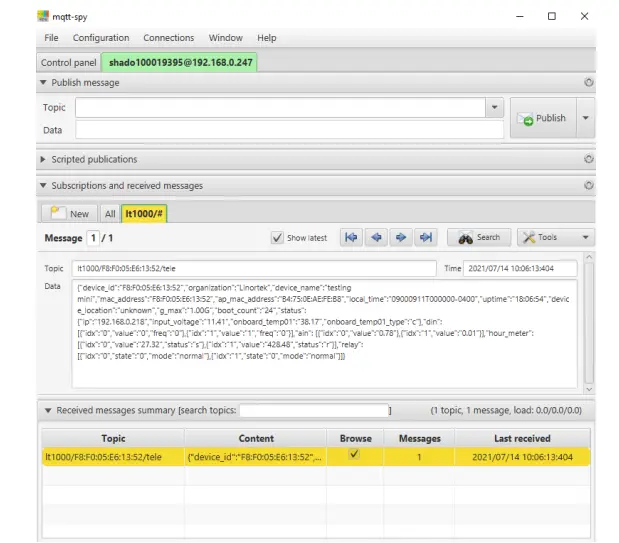
Task: Open the Connections menu
Action: (169, 38)
